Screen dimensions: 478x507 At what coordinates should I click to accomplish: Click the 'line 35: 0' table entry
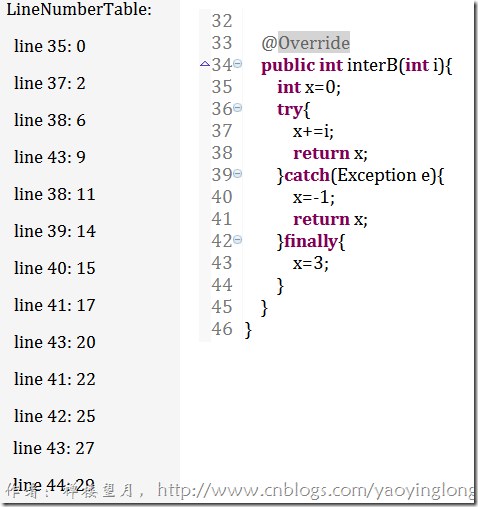(50, 46)
